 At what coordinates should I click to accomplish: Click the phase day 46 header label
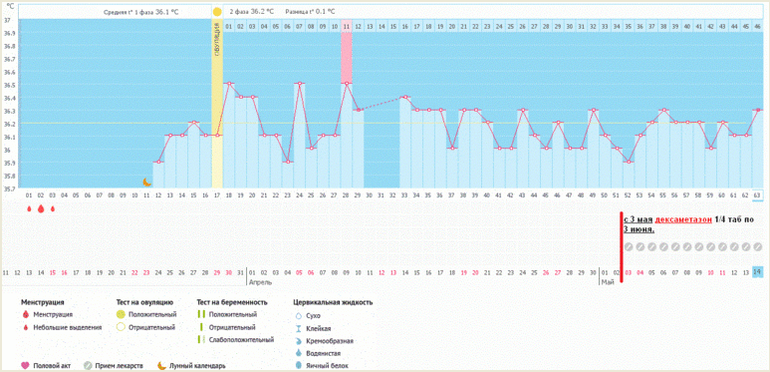(758, 26)
